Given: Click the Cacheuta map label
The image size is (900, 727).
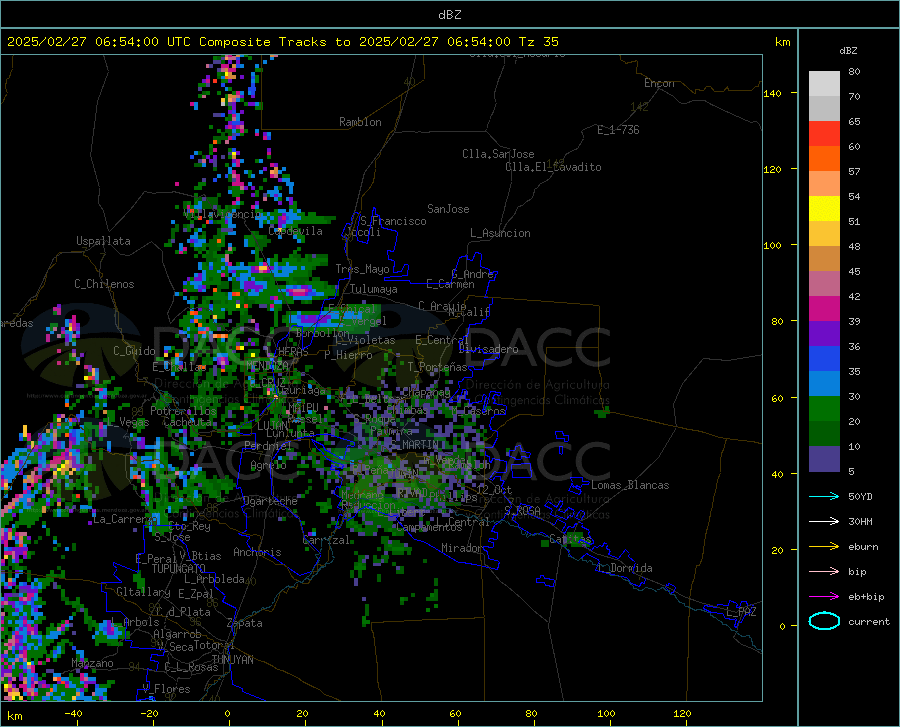Looking at the screenshot, I should tap(187, 422).
